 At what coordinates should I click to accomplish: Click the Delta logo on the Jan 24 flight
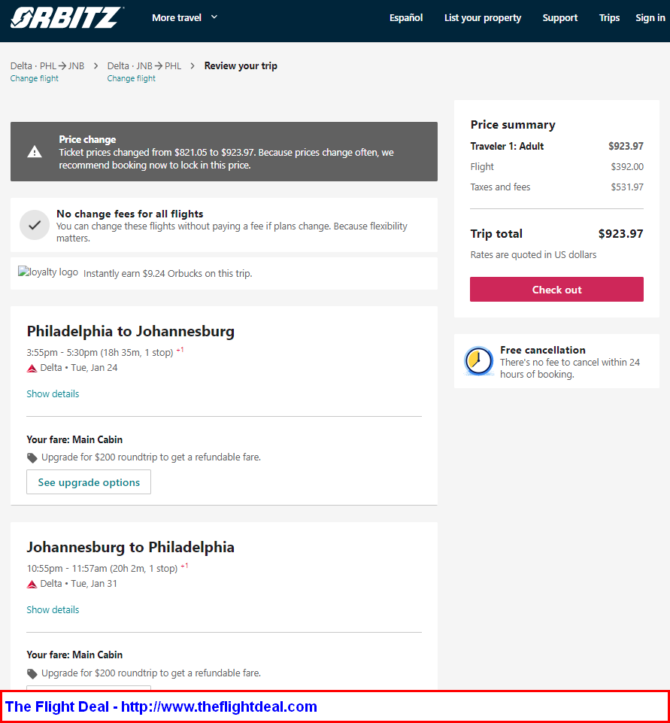click(x=32, y=368)
